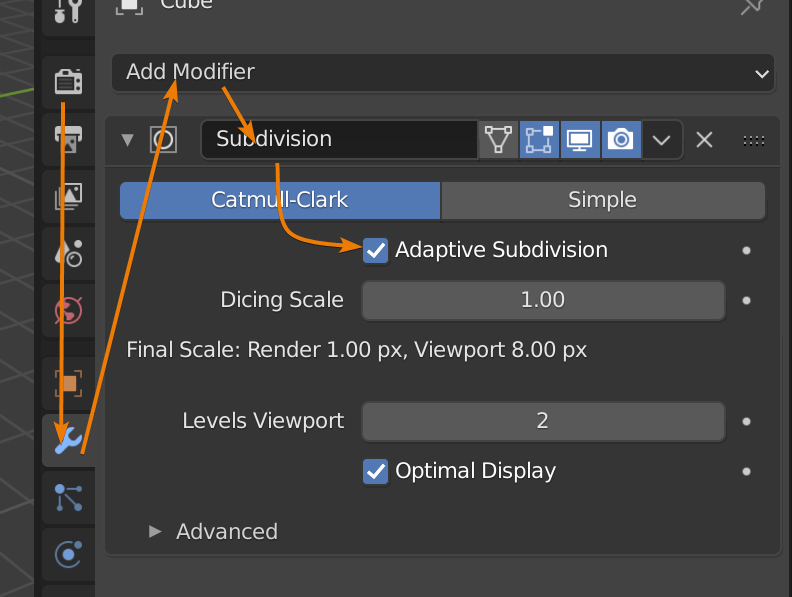Uncheck the Adaptive Subdivision checkbox
792x597 pixels.
375,250
